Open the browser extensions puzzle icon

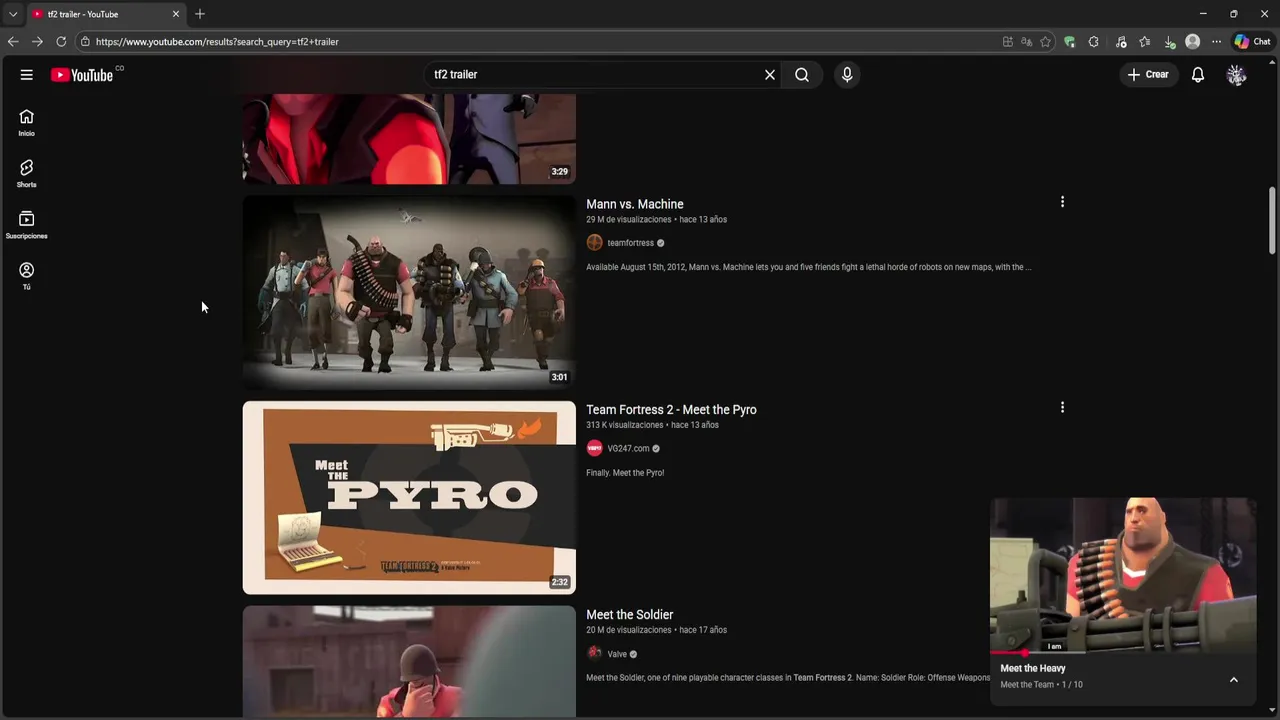tap(1093, 42)
